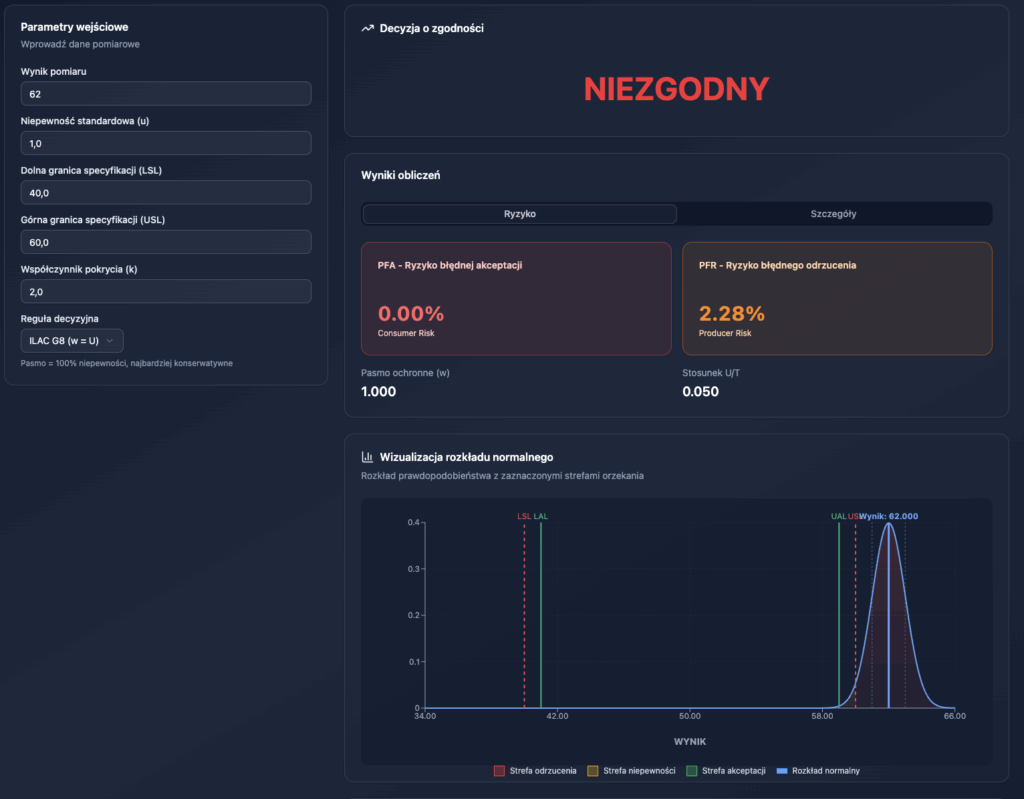Click the chevron in the ILAC G8 dropdown

click(109, 341)
